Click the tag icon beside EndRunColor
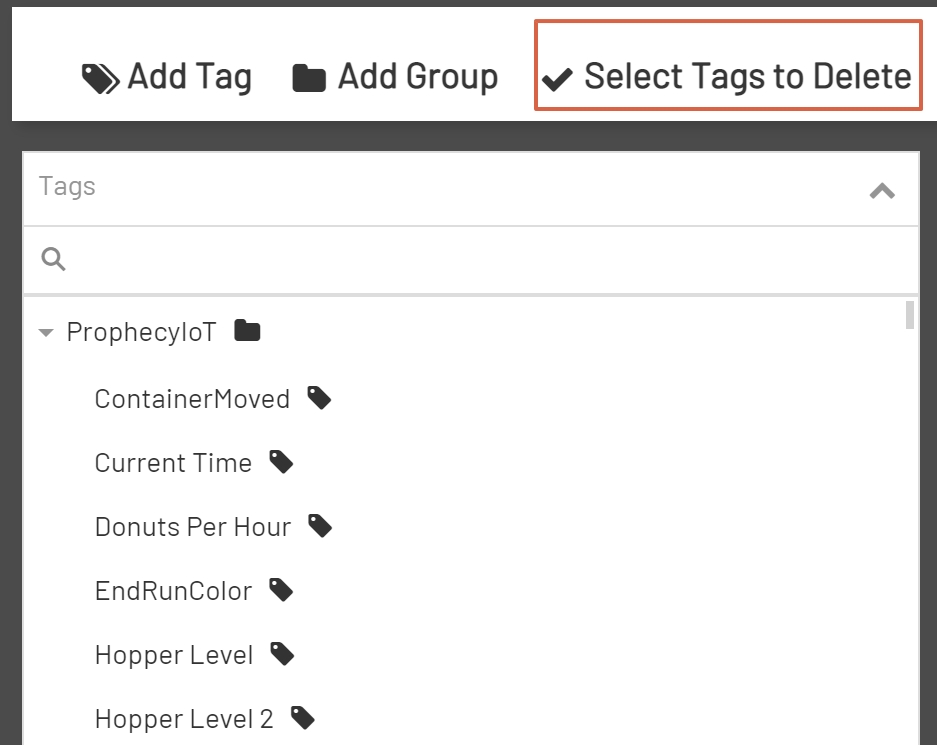 281,589
